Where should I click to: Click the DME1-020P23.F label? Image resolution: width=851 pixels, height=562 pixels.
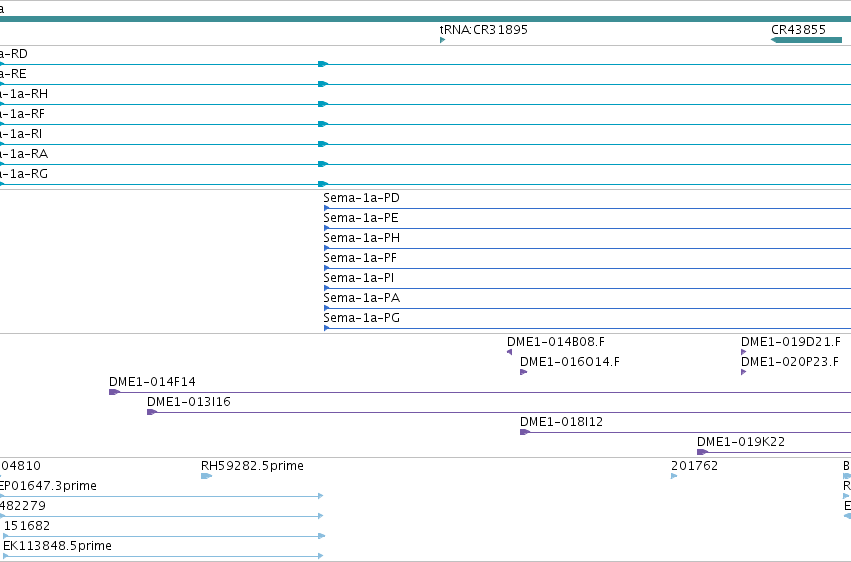[x=790, y=362]
